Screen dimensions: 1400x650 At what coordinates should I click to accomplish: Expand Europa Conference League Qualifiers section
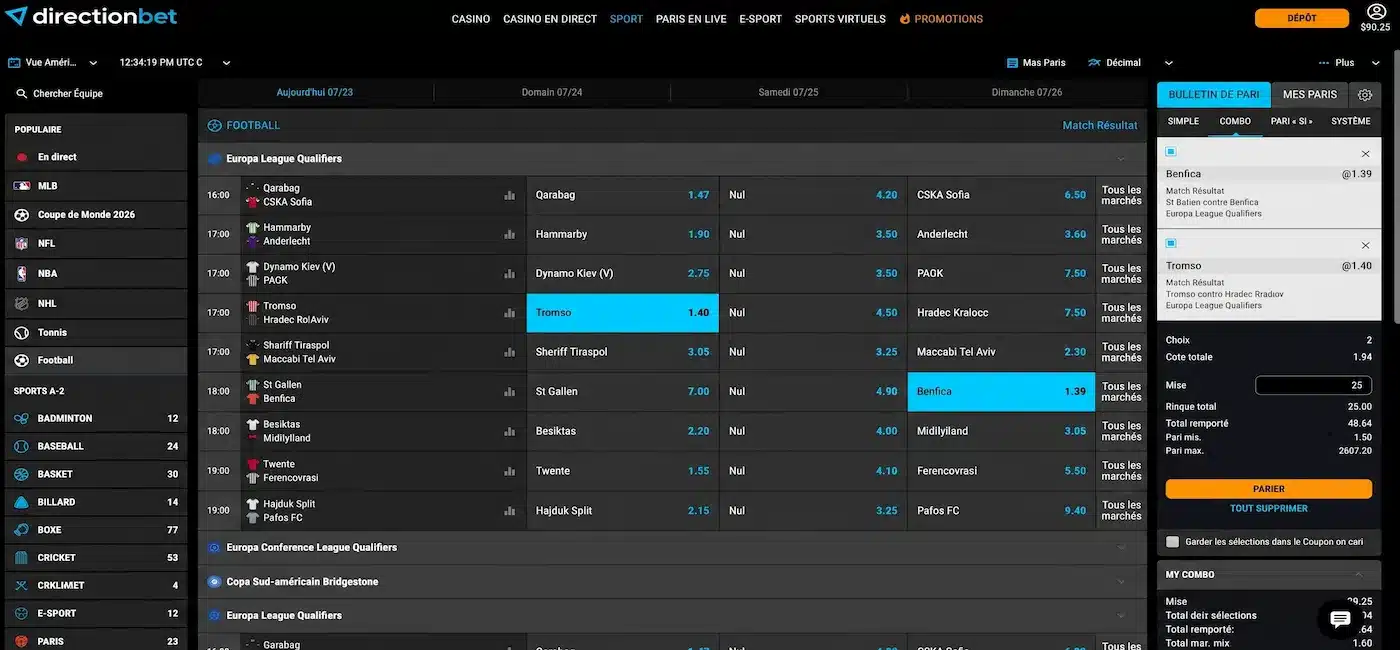point(1121,548)
